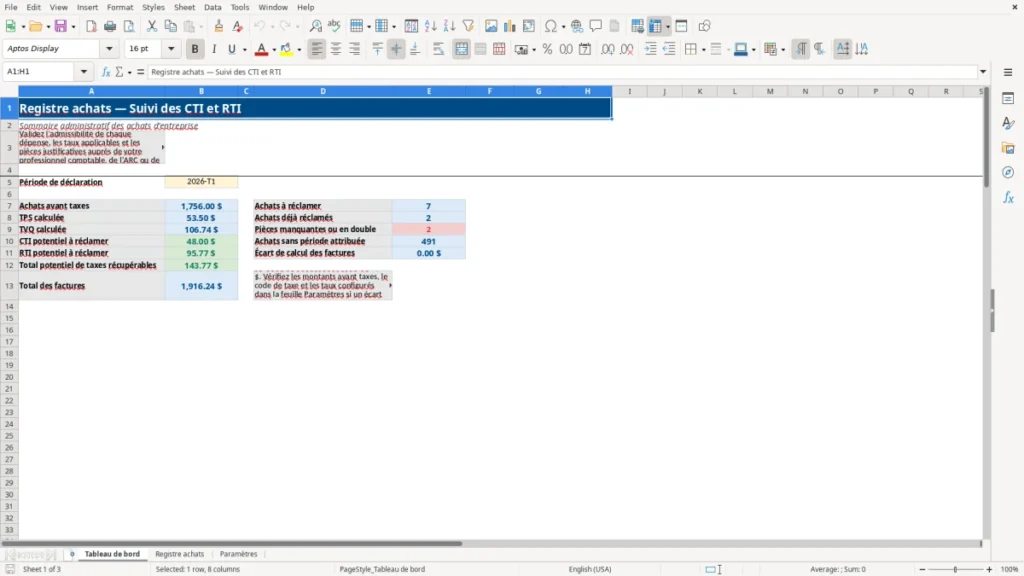Select column D header

point(323,91)
